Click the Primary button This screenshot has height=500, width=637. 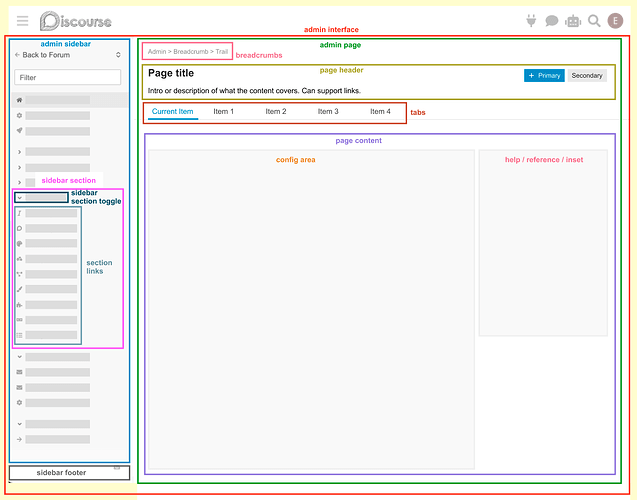click(544, 76)
